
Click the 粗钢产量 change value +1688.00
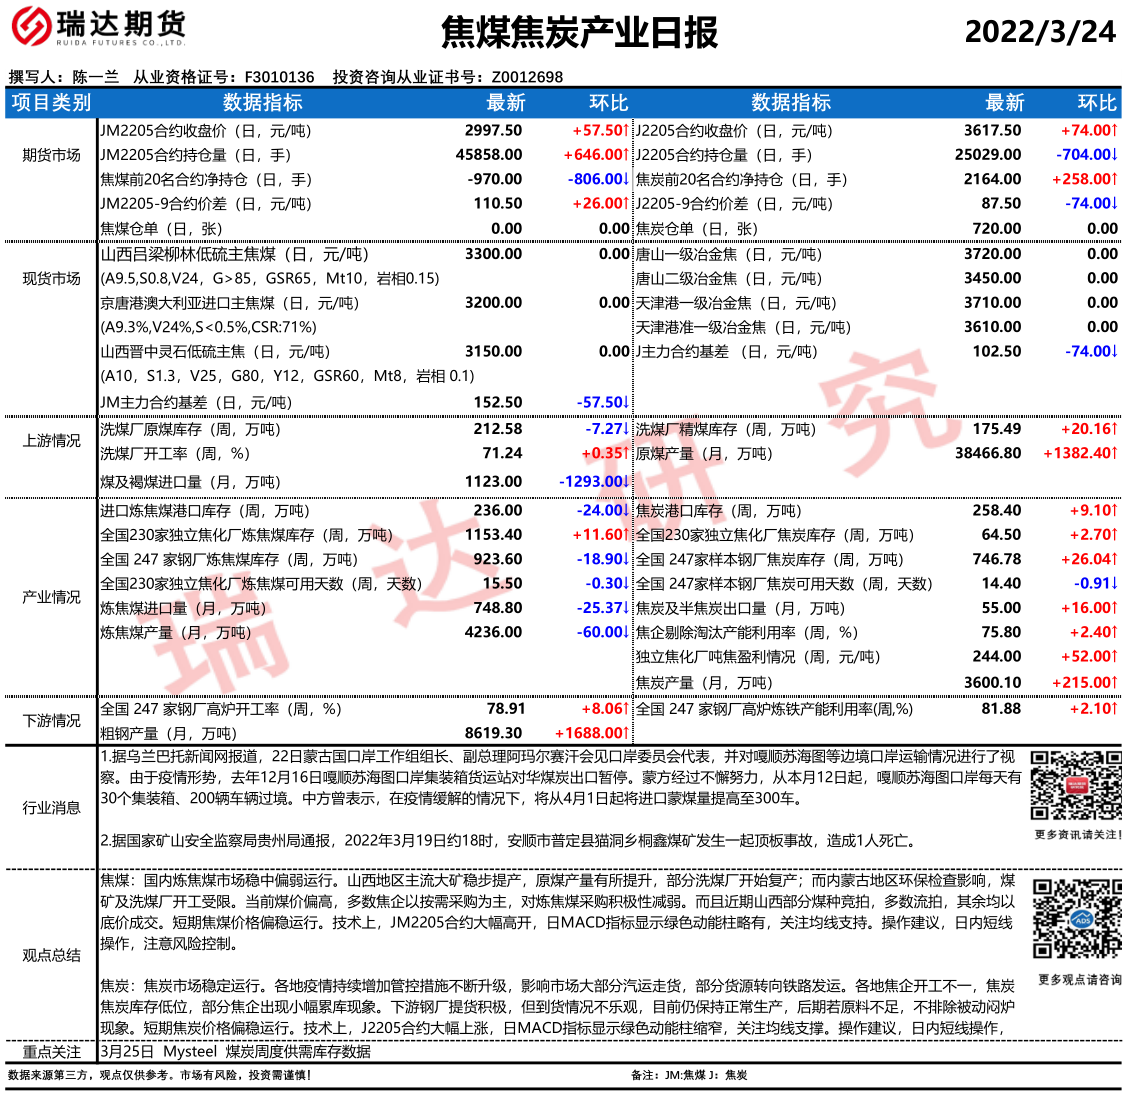click(591, 733)
